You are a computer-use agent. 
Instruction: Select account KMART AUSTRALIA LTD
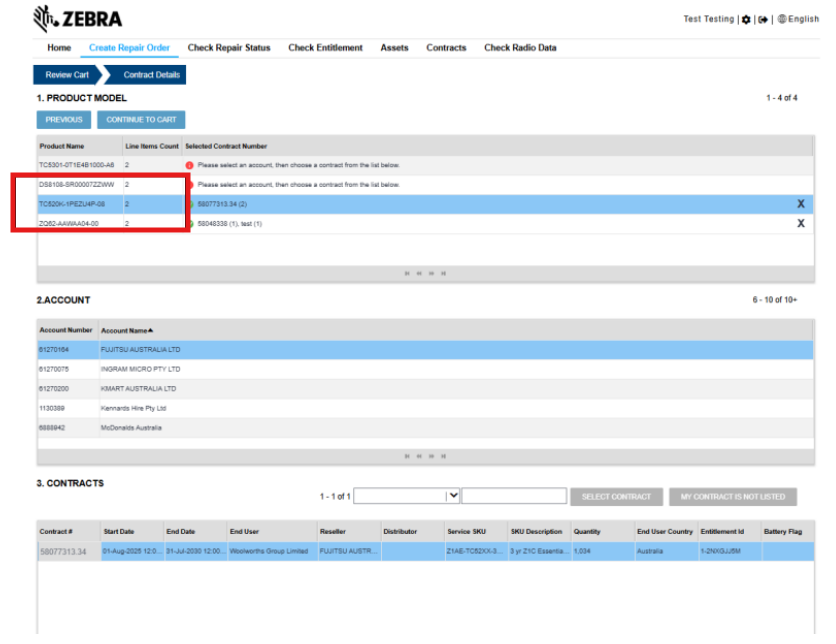pos(425,389)
